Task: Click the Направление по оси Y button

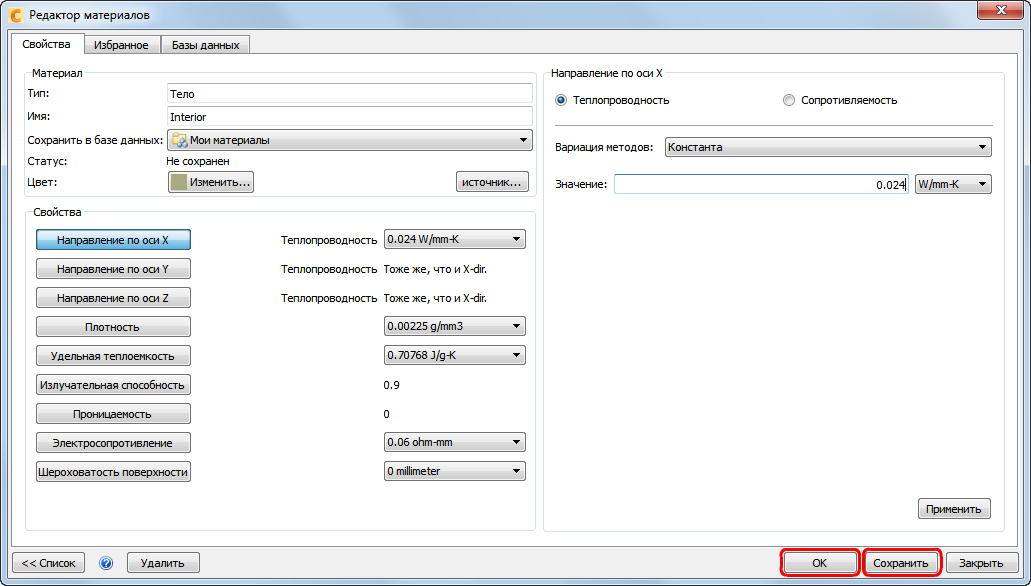Action: (113, 269)
